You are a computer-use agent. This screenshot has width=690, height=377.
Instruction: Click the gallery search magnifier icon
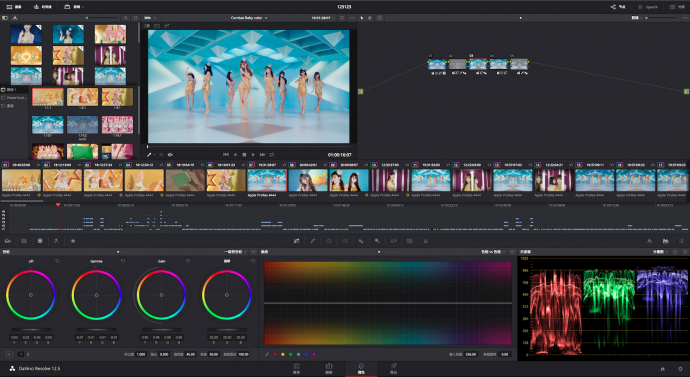pyautogui.click(x=126, y=18)
